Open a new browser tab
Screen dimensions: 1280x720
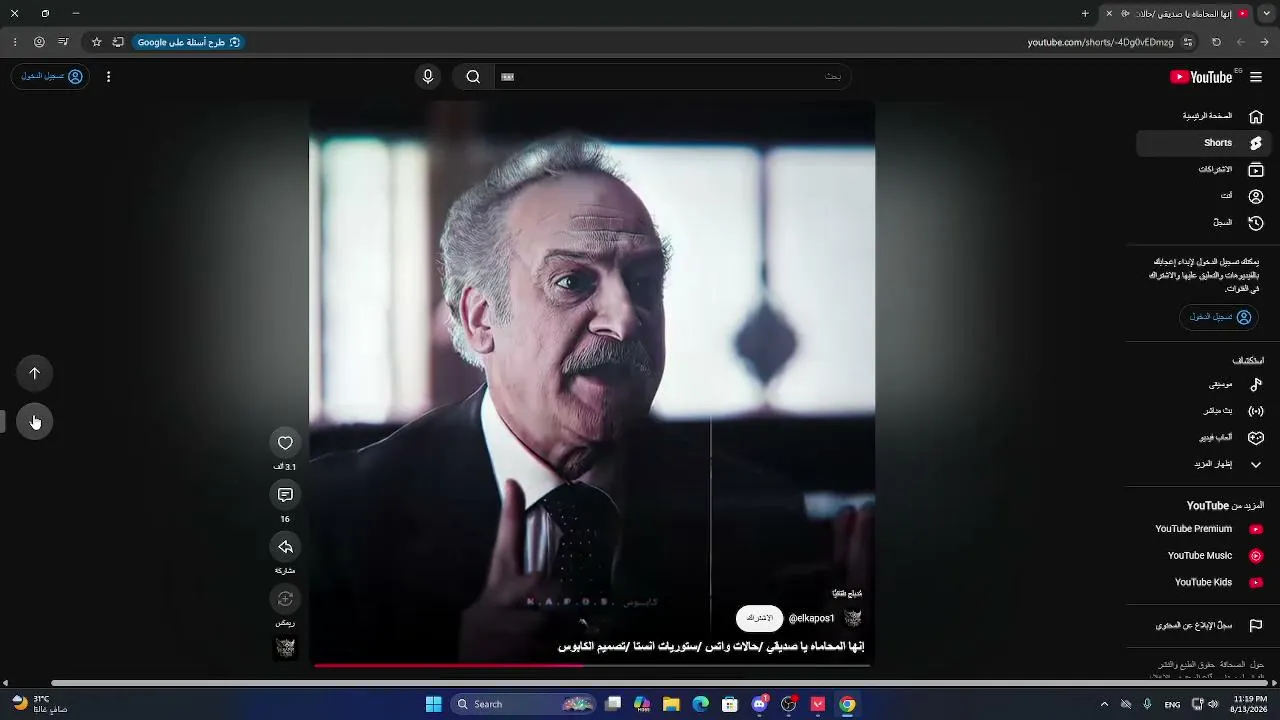1085,13
